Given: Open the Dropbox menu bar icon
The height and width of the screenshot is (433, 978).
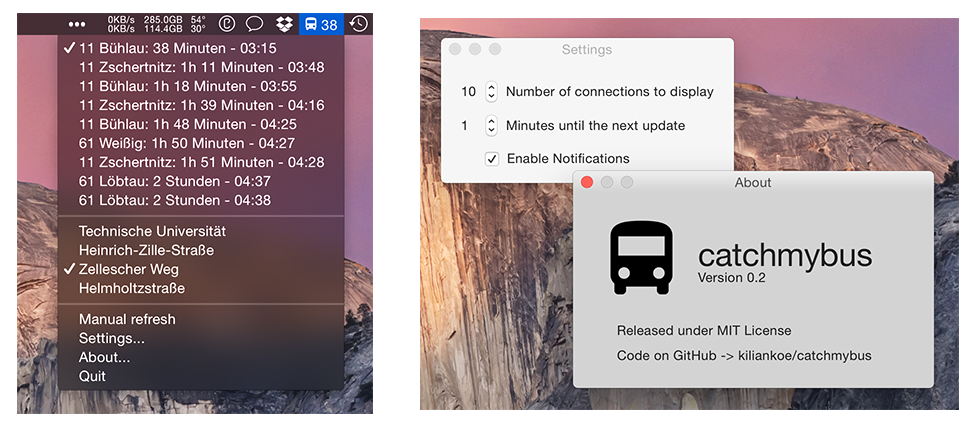Looking at the screenshot, I should (284, 24).
